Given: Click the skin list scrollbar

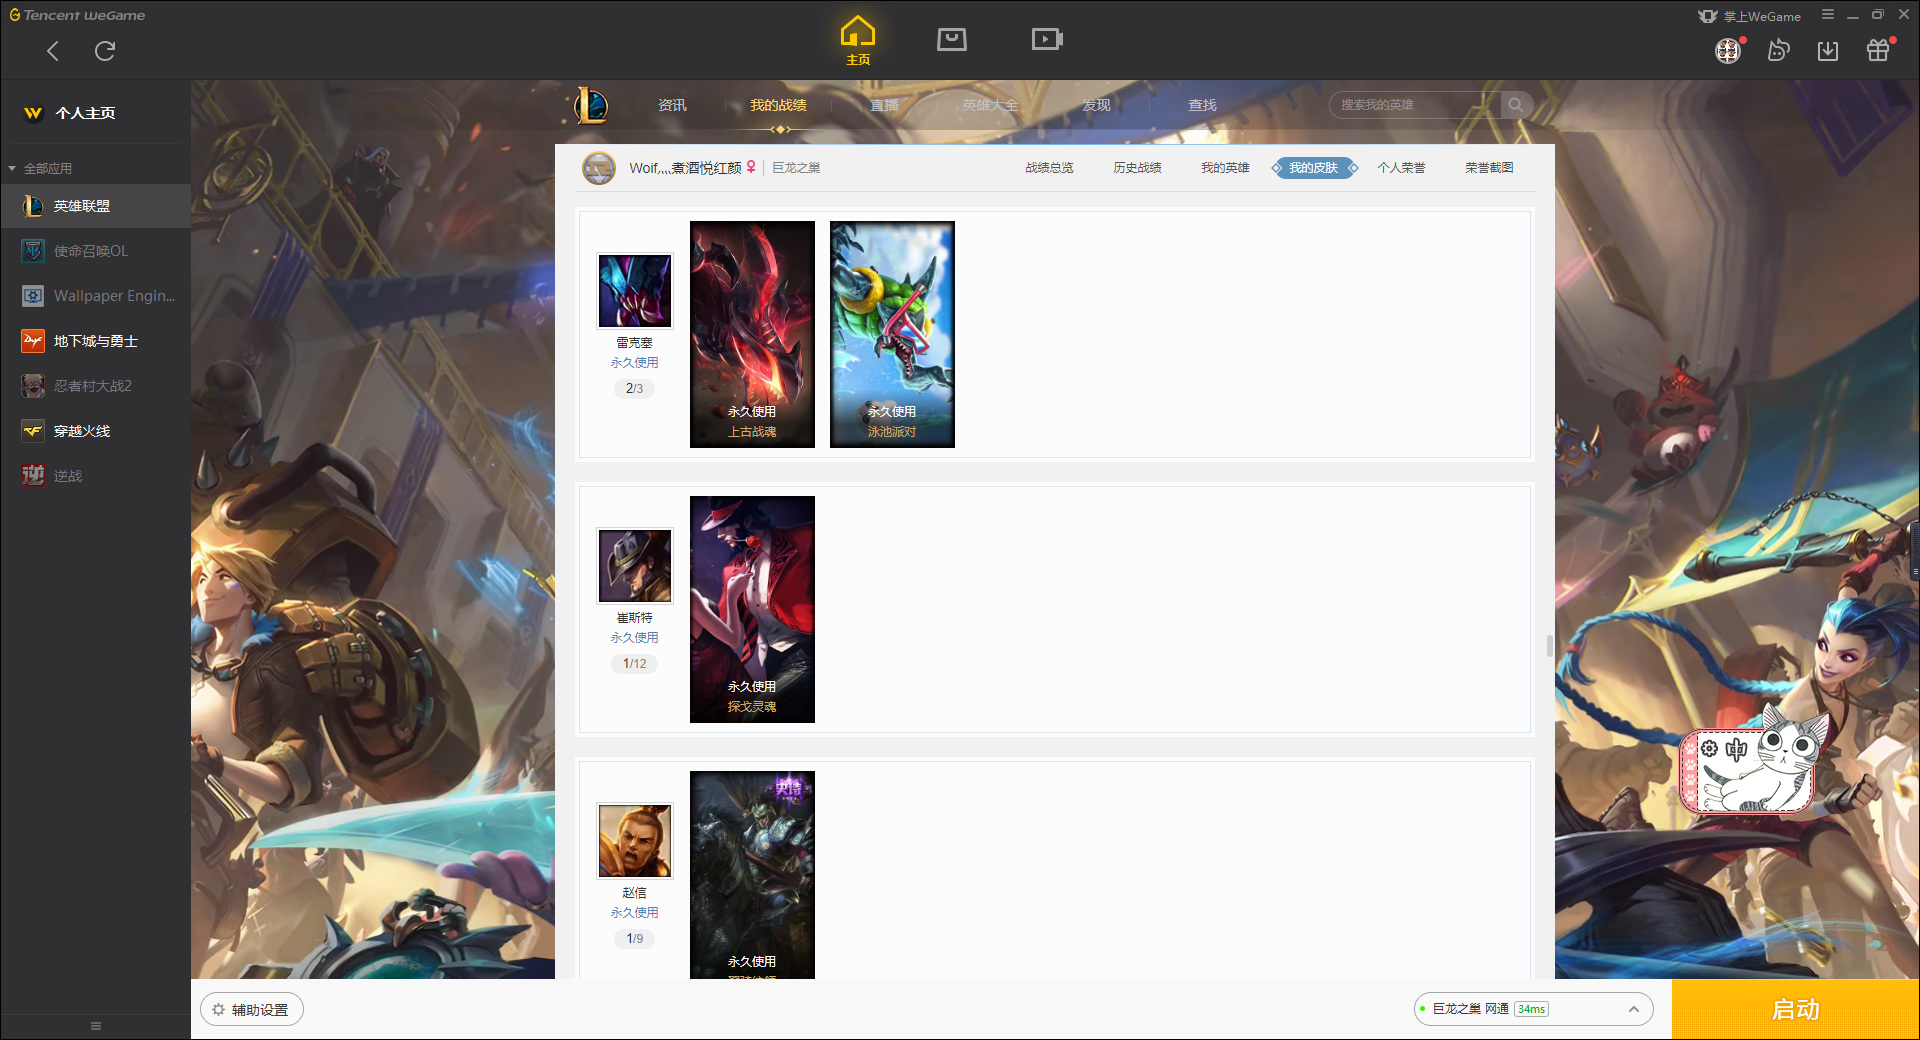Looking at the screenshot, I should tap(1550, 646).
